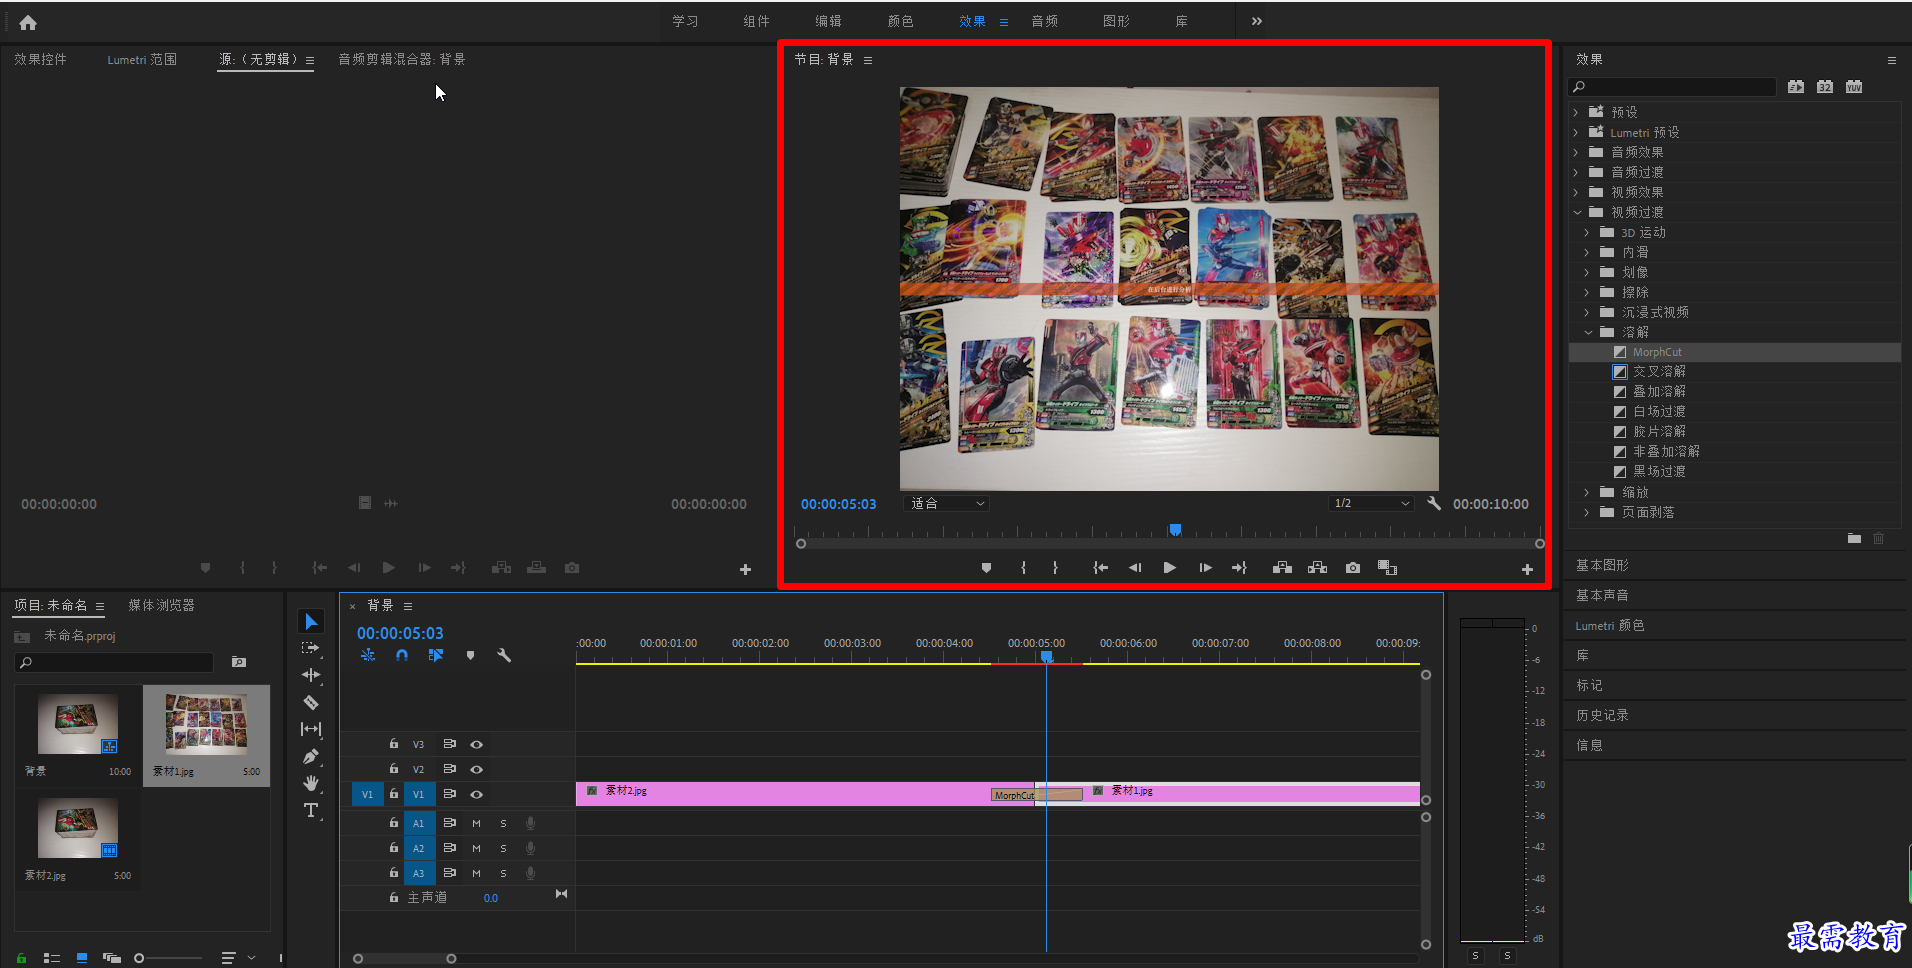Select the 素材1.jpg thumbnail in project panel
This screenshot has width=1912, height=968.
(206, 726)
